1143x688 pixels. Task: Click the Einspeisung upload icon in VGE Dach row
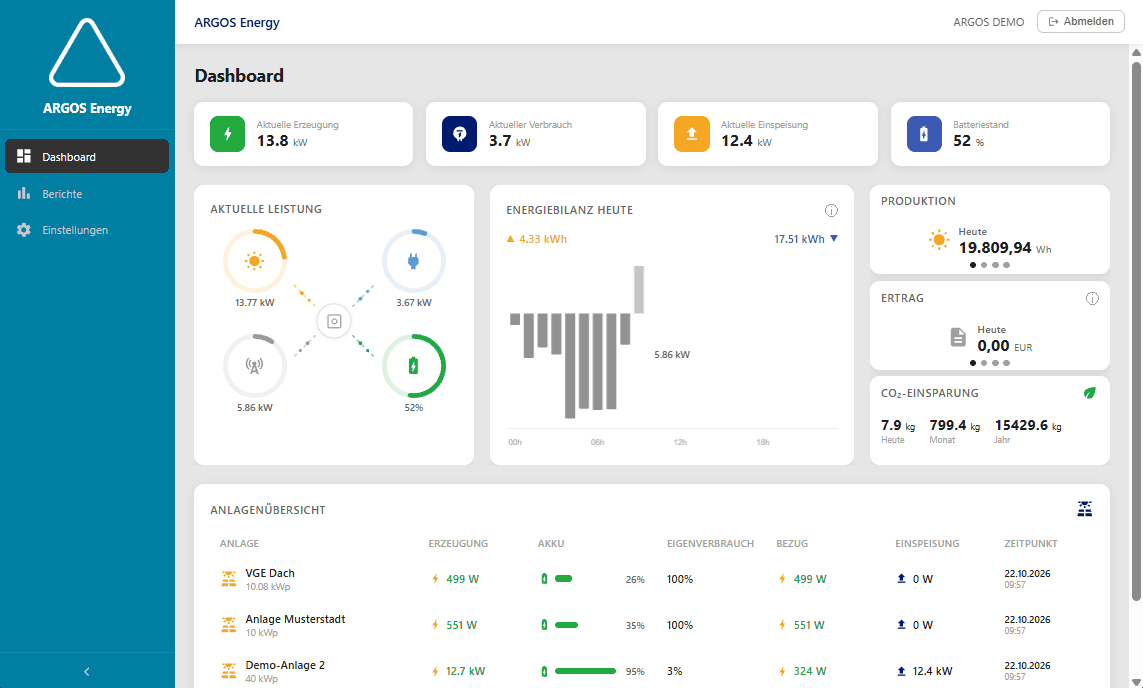pyautogui.click(x=901, y=579)
